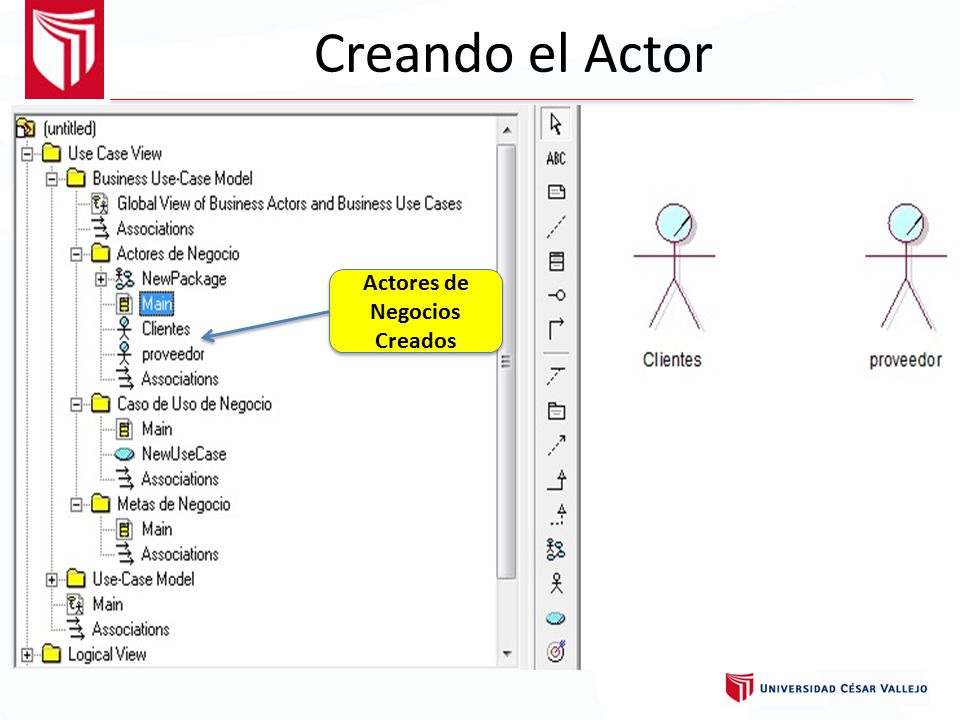Screen dimensions: 960x720
Task: Select Associations under Metas de Negocio
Action: [x=180, y=554]
